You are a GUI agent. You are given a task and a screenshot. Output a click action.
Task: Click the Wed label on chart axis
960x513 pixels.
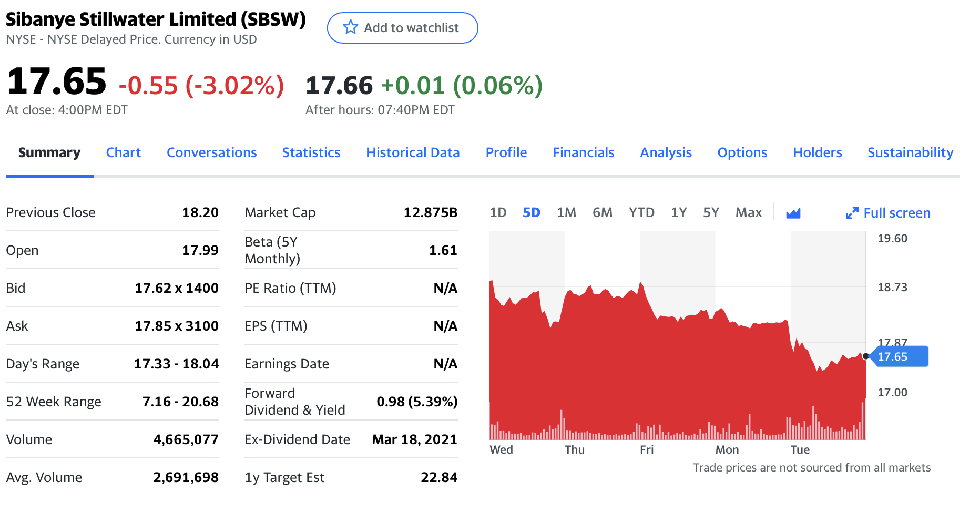(x=501, y=450)
